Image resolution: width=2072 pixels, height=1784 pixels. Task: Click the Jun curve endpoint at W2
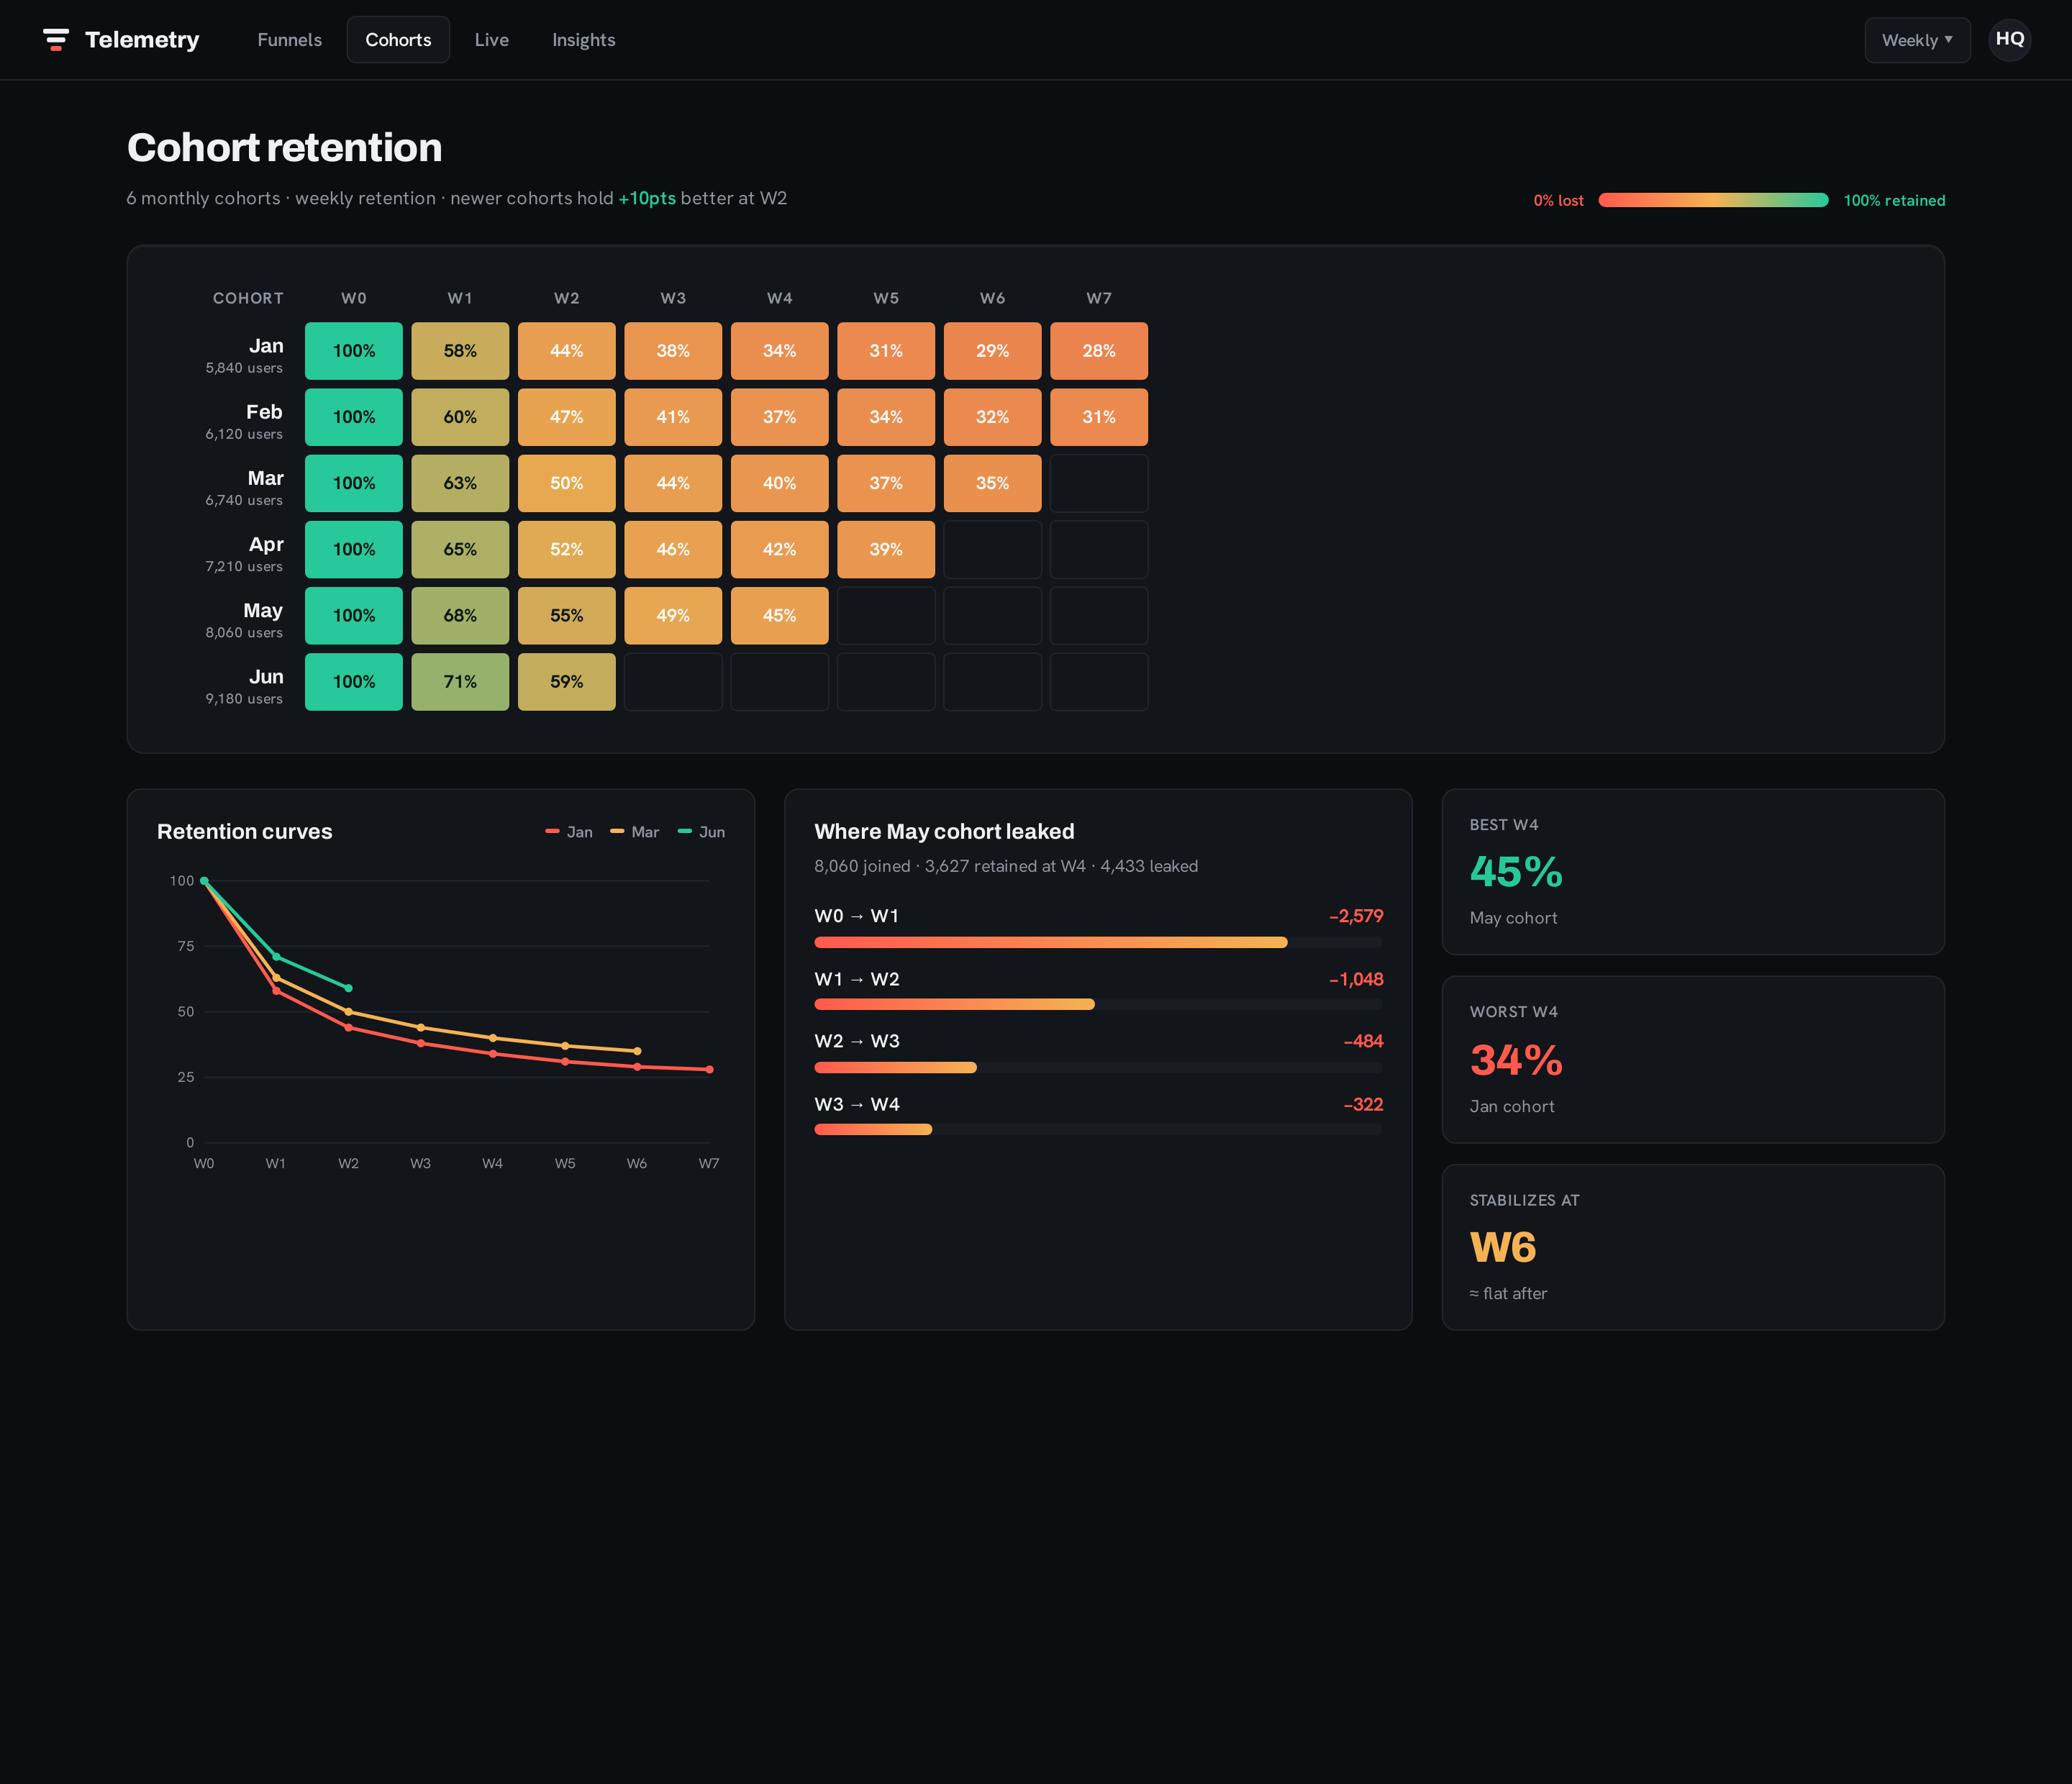point(348,988)
